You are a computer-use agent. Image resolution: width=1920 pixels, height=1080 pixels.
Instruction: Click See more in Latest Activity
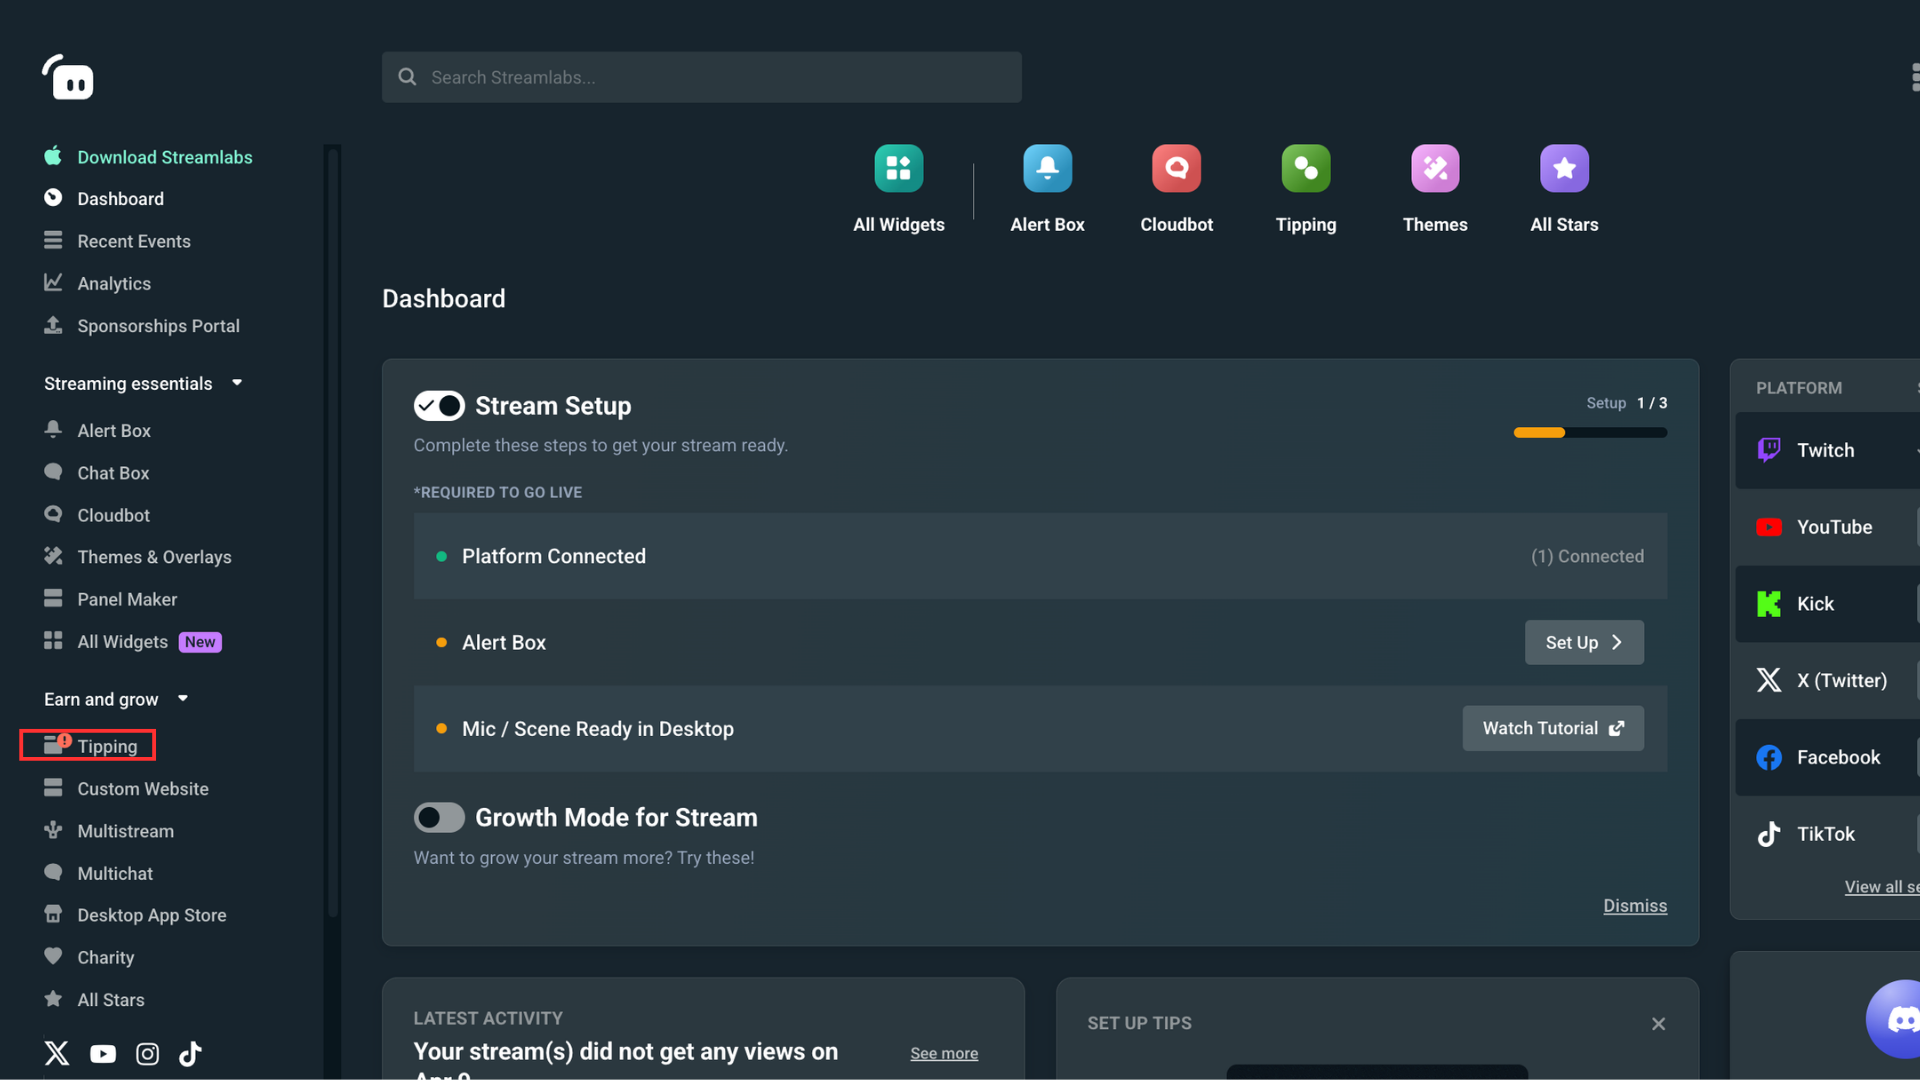(x=944, y=1053)
